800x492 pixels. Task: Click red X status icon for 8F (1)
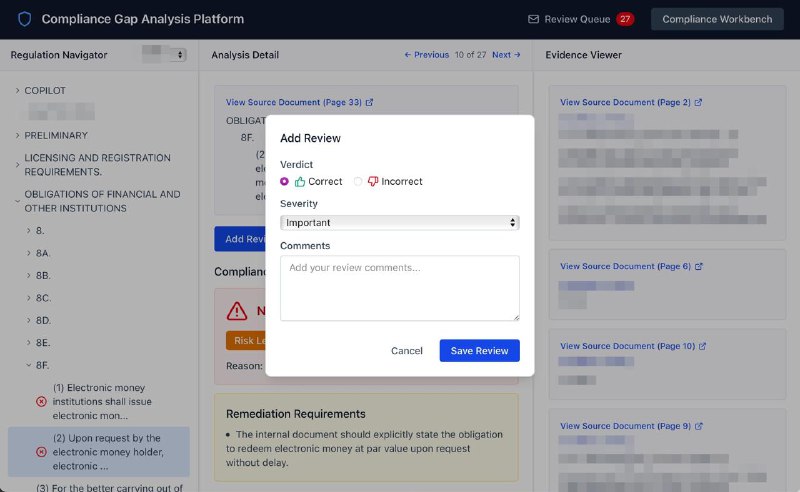click(41, 402)
